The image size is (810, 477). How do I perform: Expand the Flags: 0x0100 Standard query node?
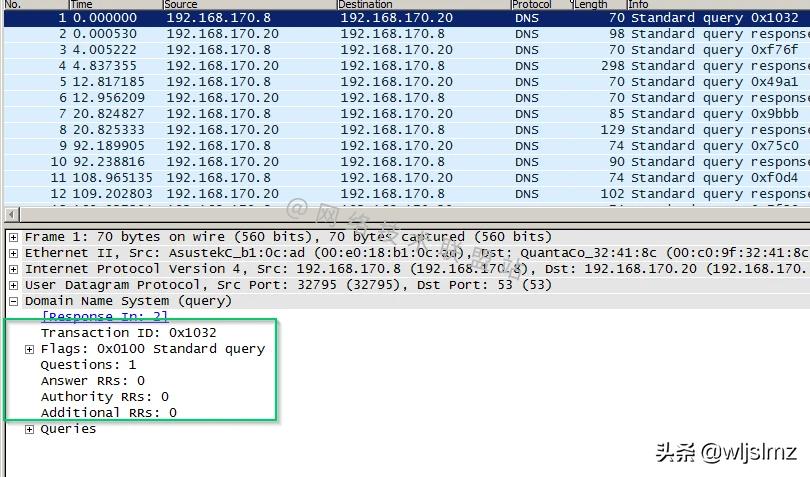(x=29, y=349)
